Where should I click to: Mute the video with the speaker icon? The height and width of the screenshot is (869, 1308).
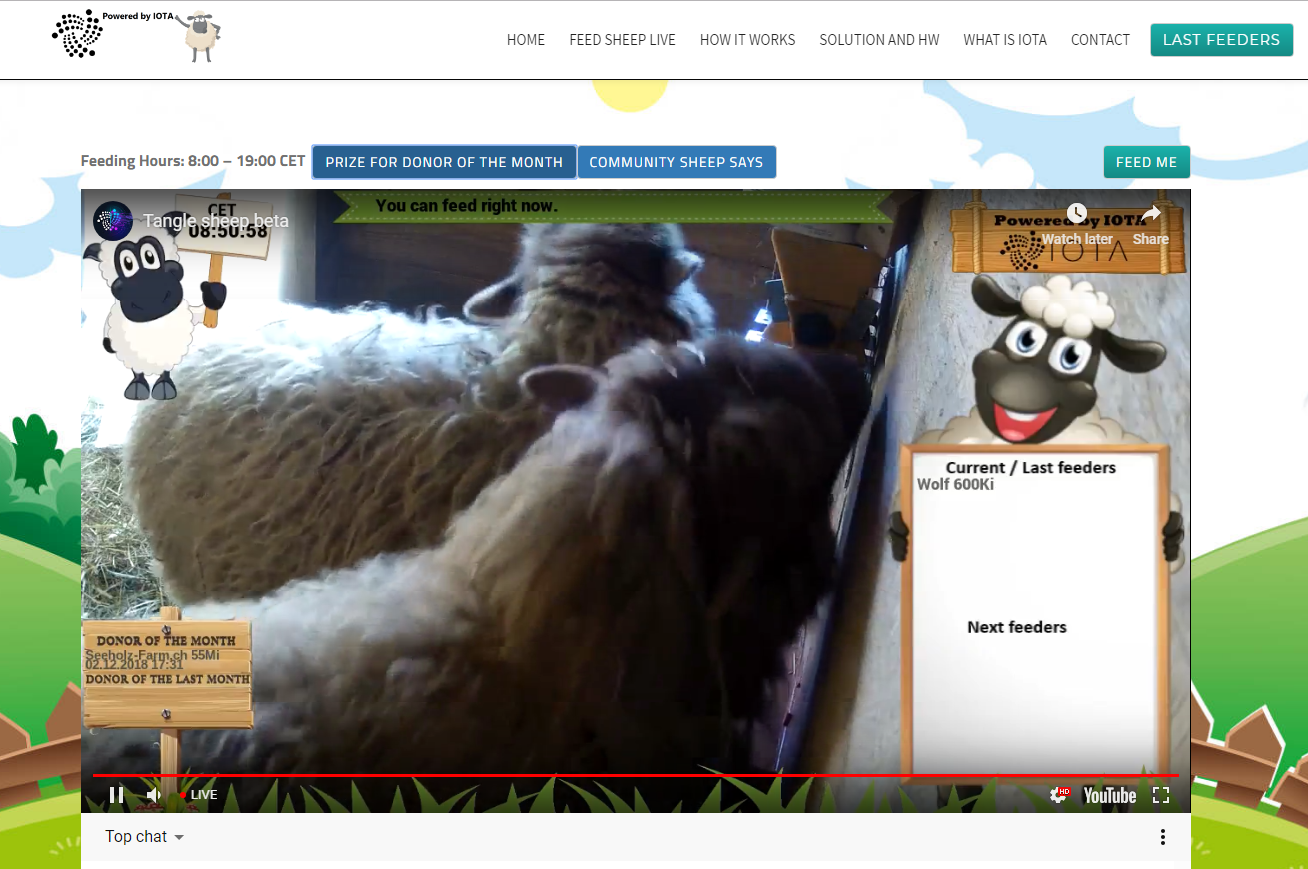pos(154,795)
